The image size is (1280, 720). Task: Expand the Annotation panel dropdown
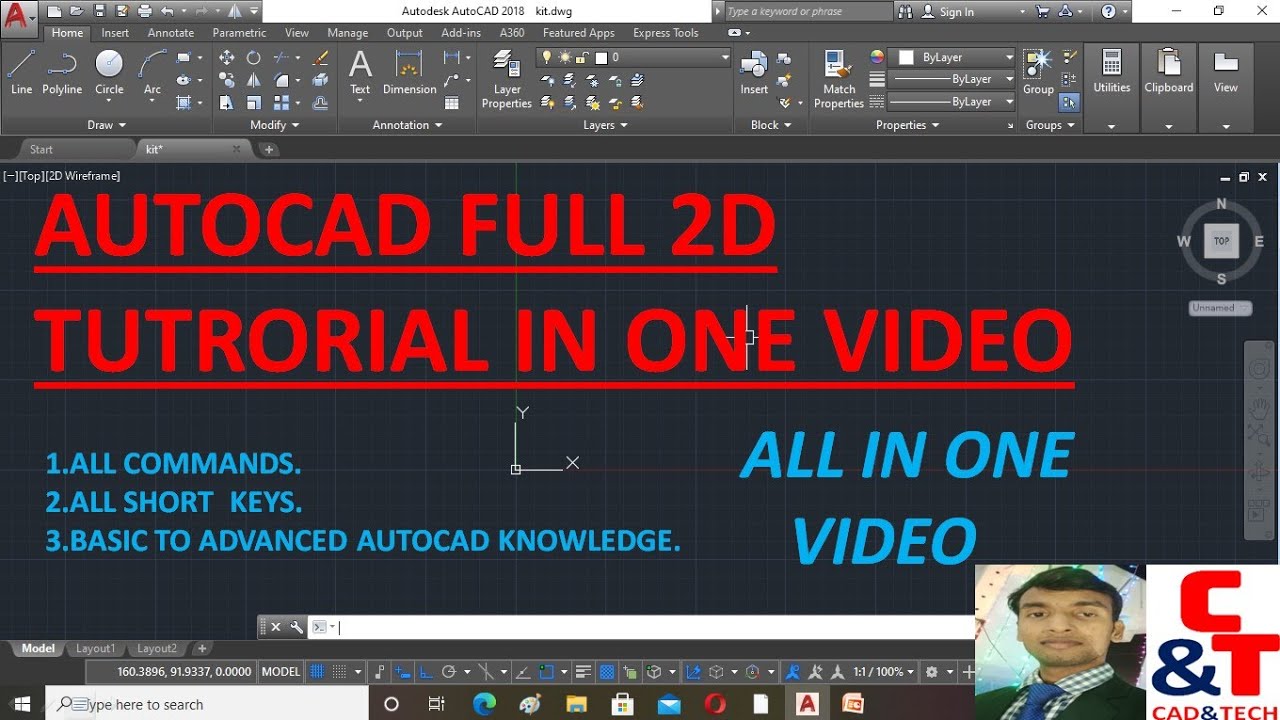(407, 125)
